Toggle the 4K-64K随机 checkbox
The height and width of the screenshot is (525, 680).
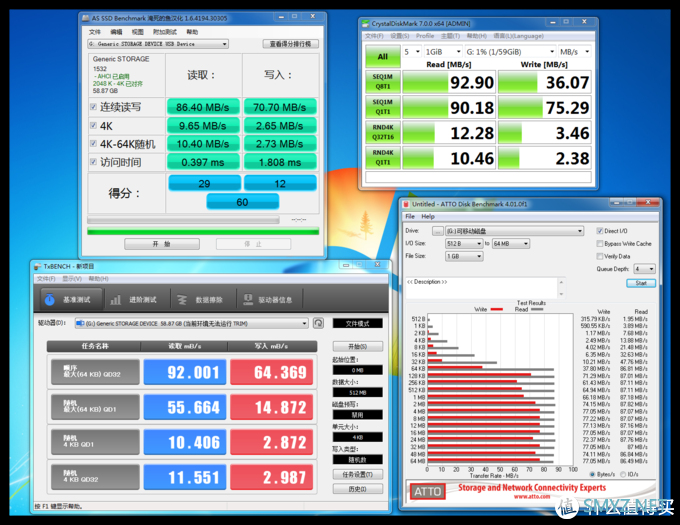[93, 143]
